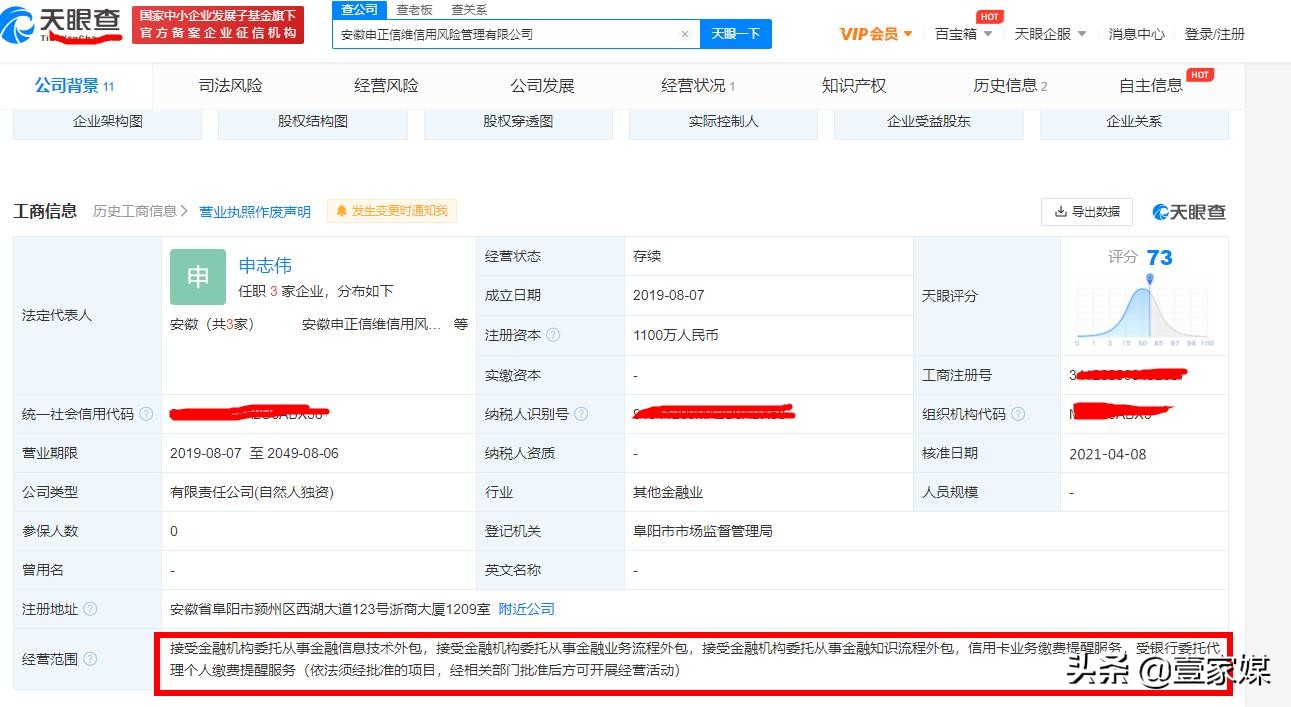Clear the search box with the × icon

coord(685,33)
